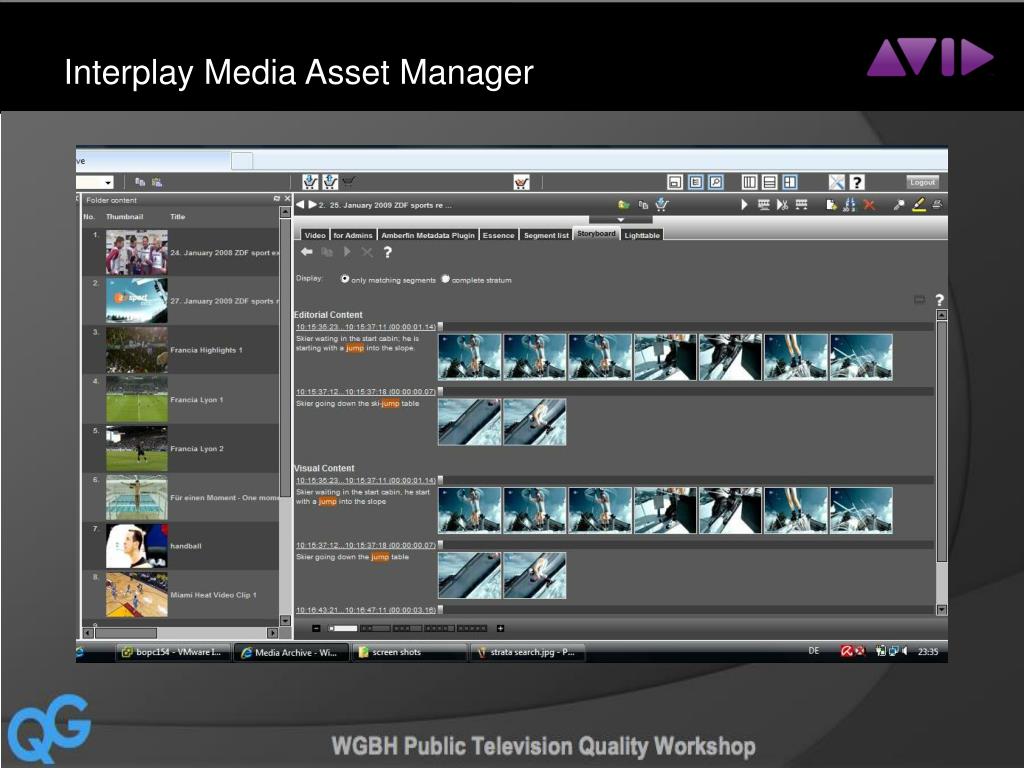
Task: Click the storyboard back arrow icon
Action: (x=306, y=251)
